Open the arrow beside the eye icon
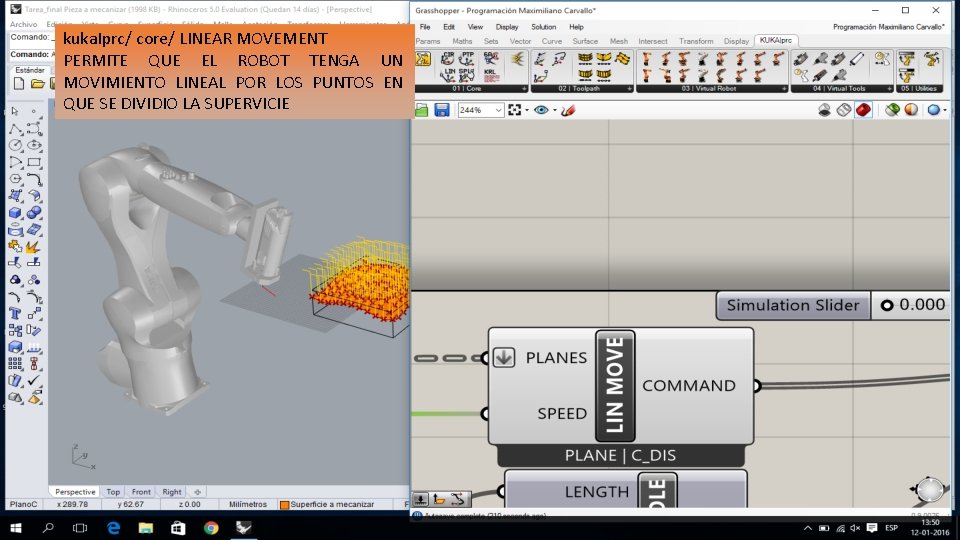This screenshot has height=540, width=960. click(x=555, y=111)
